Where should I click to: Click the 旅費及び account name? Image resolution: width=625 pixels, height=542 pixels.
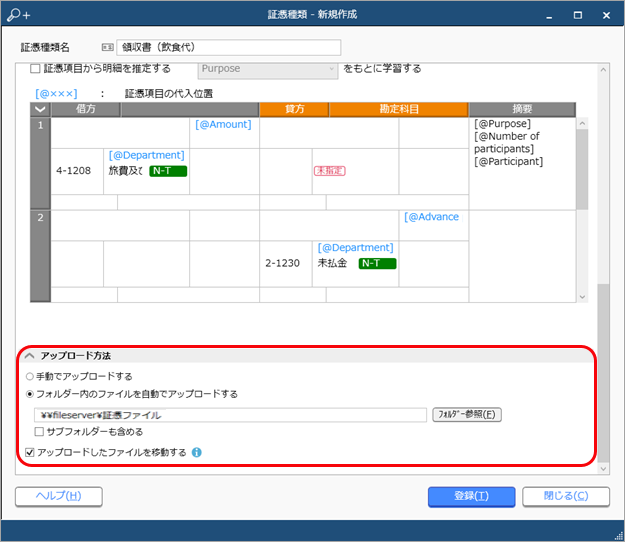pos(126,171)
